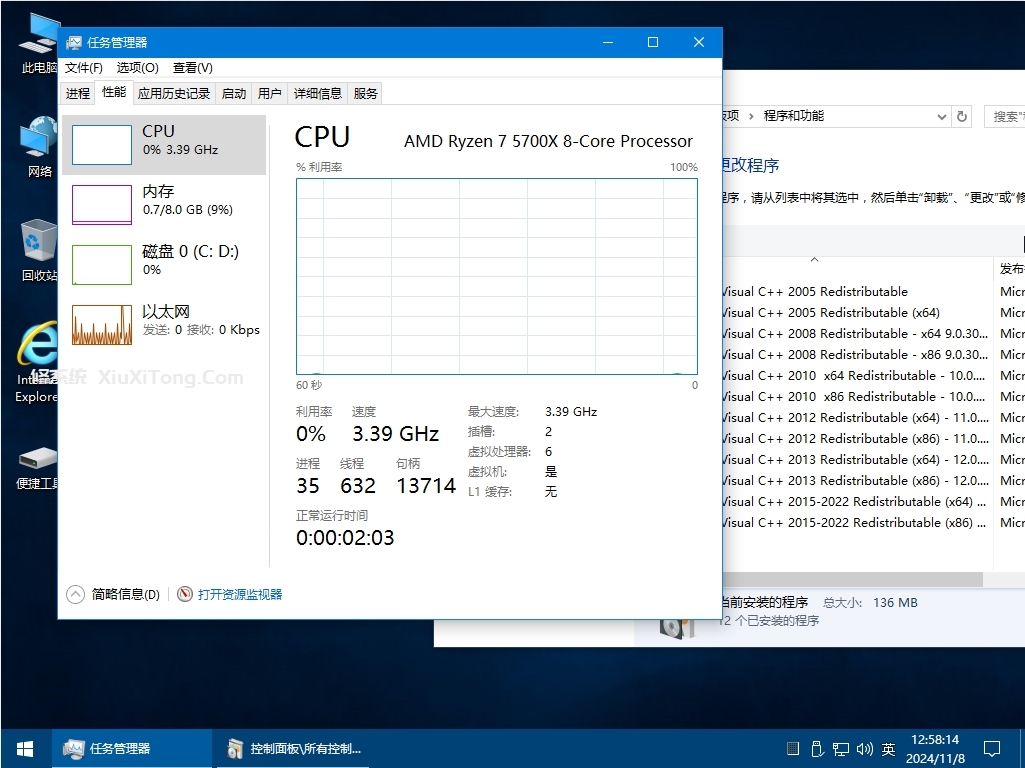Open the 便捷工具 desktop icon
Screen dimensions: 1025x768
point(37,468)
